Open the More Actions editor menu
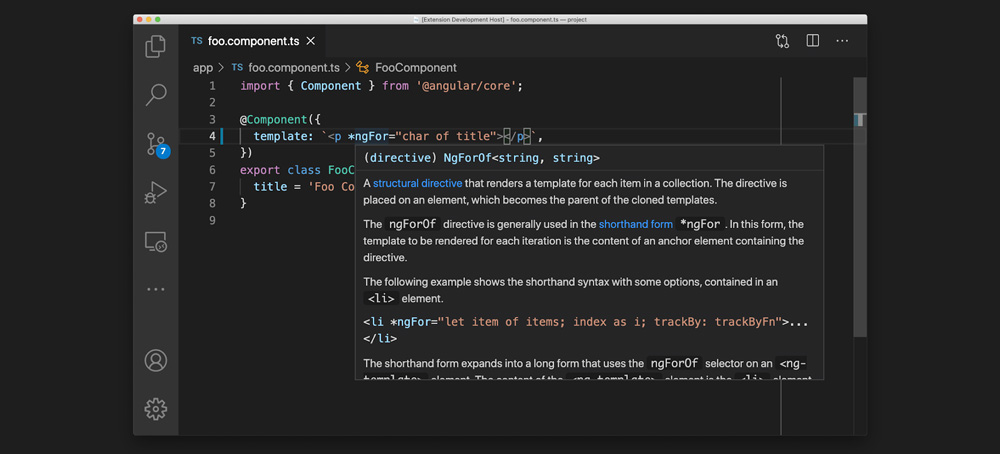Image resolution: width=1000 pixels, height=454 pixels. [x=842, y=41]
